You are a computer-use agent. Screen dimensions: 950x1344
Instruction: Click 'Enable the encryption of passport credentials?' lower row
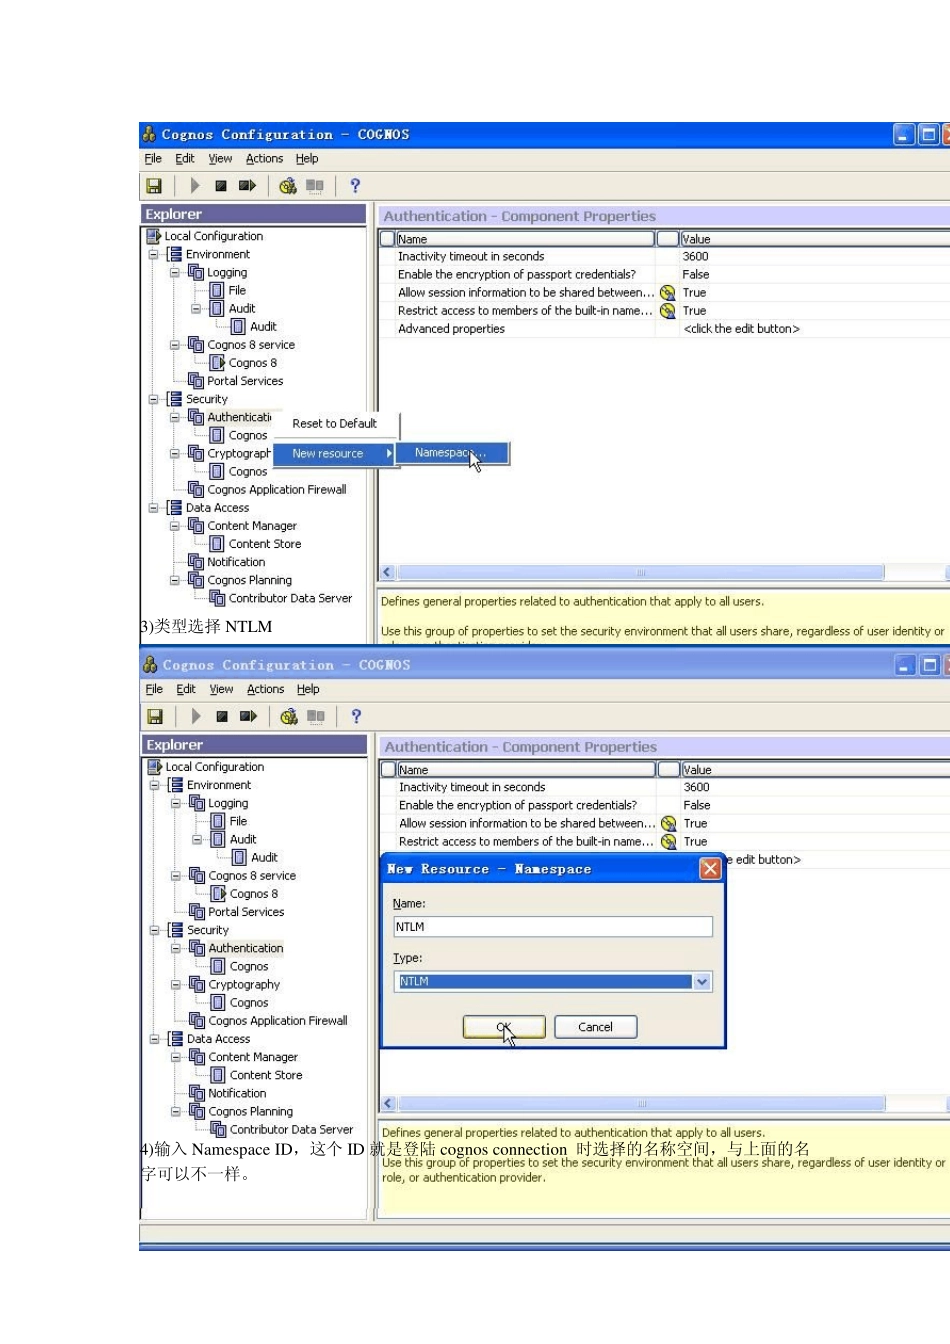tap(517, 806)
